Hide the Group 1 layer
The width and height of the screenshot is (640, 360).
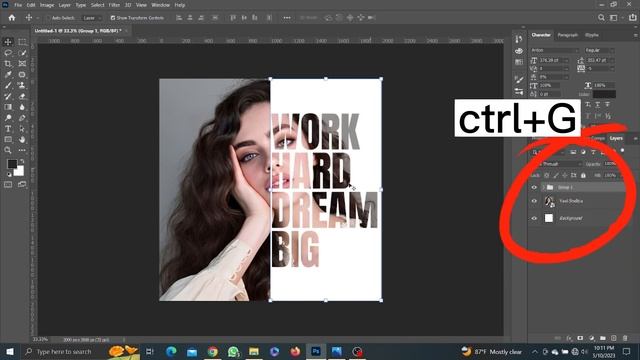coord(534,187)
